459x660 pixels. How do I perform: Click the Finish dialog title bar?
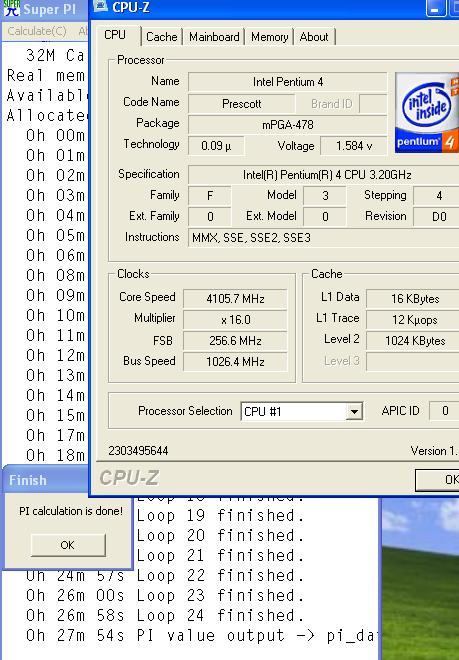pos(46,480)
